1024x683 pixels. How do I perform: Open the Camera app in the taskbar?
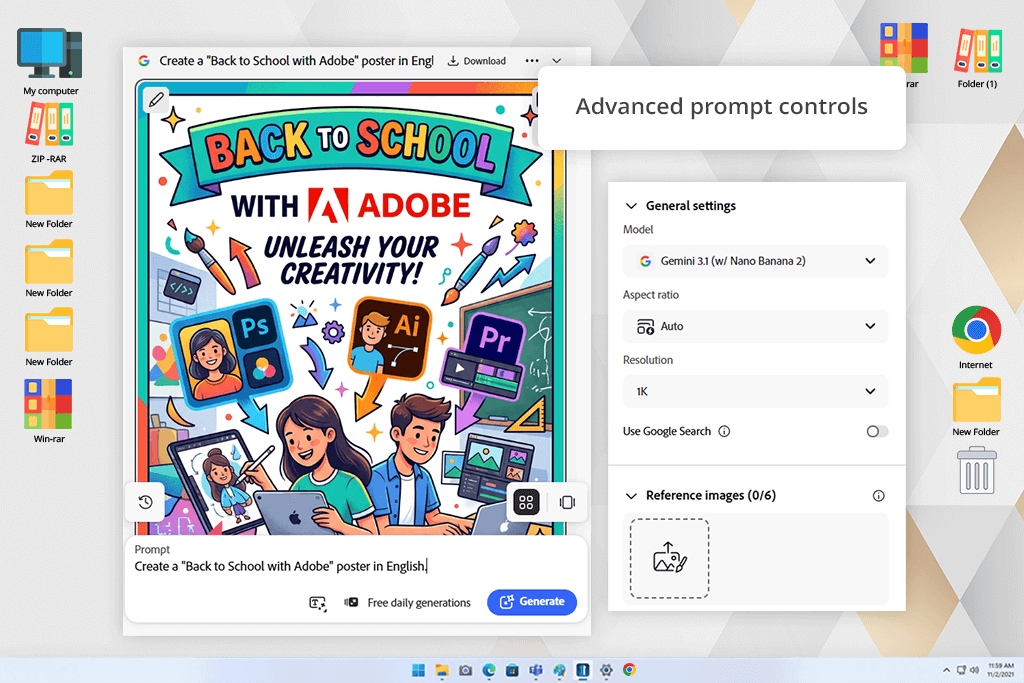tap(466, 670)
